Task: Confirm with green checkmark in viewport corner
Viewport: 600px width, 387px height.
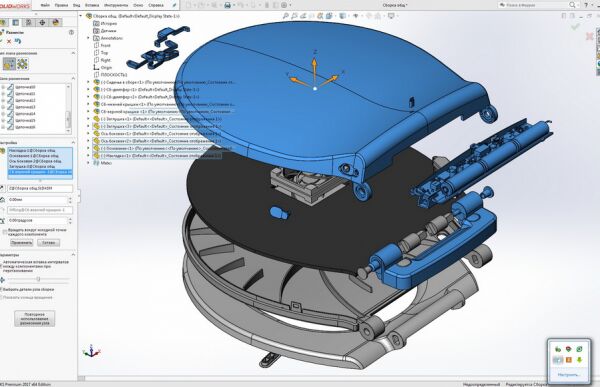Action: (x=575, y=26)
